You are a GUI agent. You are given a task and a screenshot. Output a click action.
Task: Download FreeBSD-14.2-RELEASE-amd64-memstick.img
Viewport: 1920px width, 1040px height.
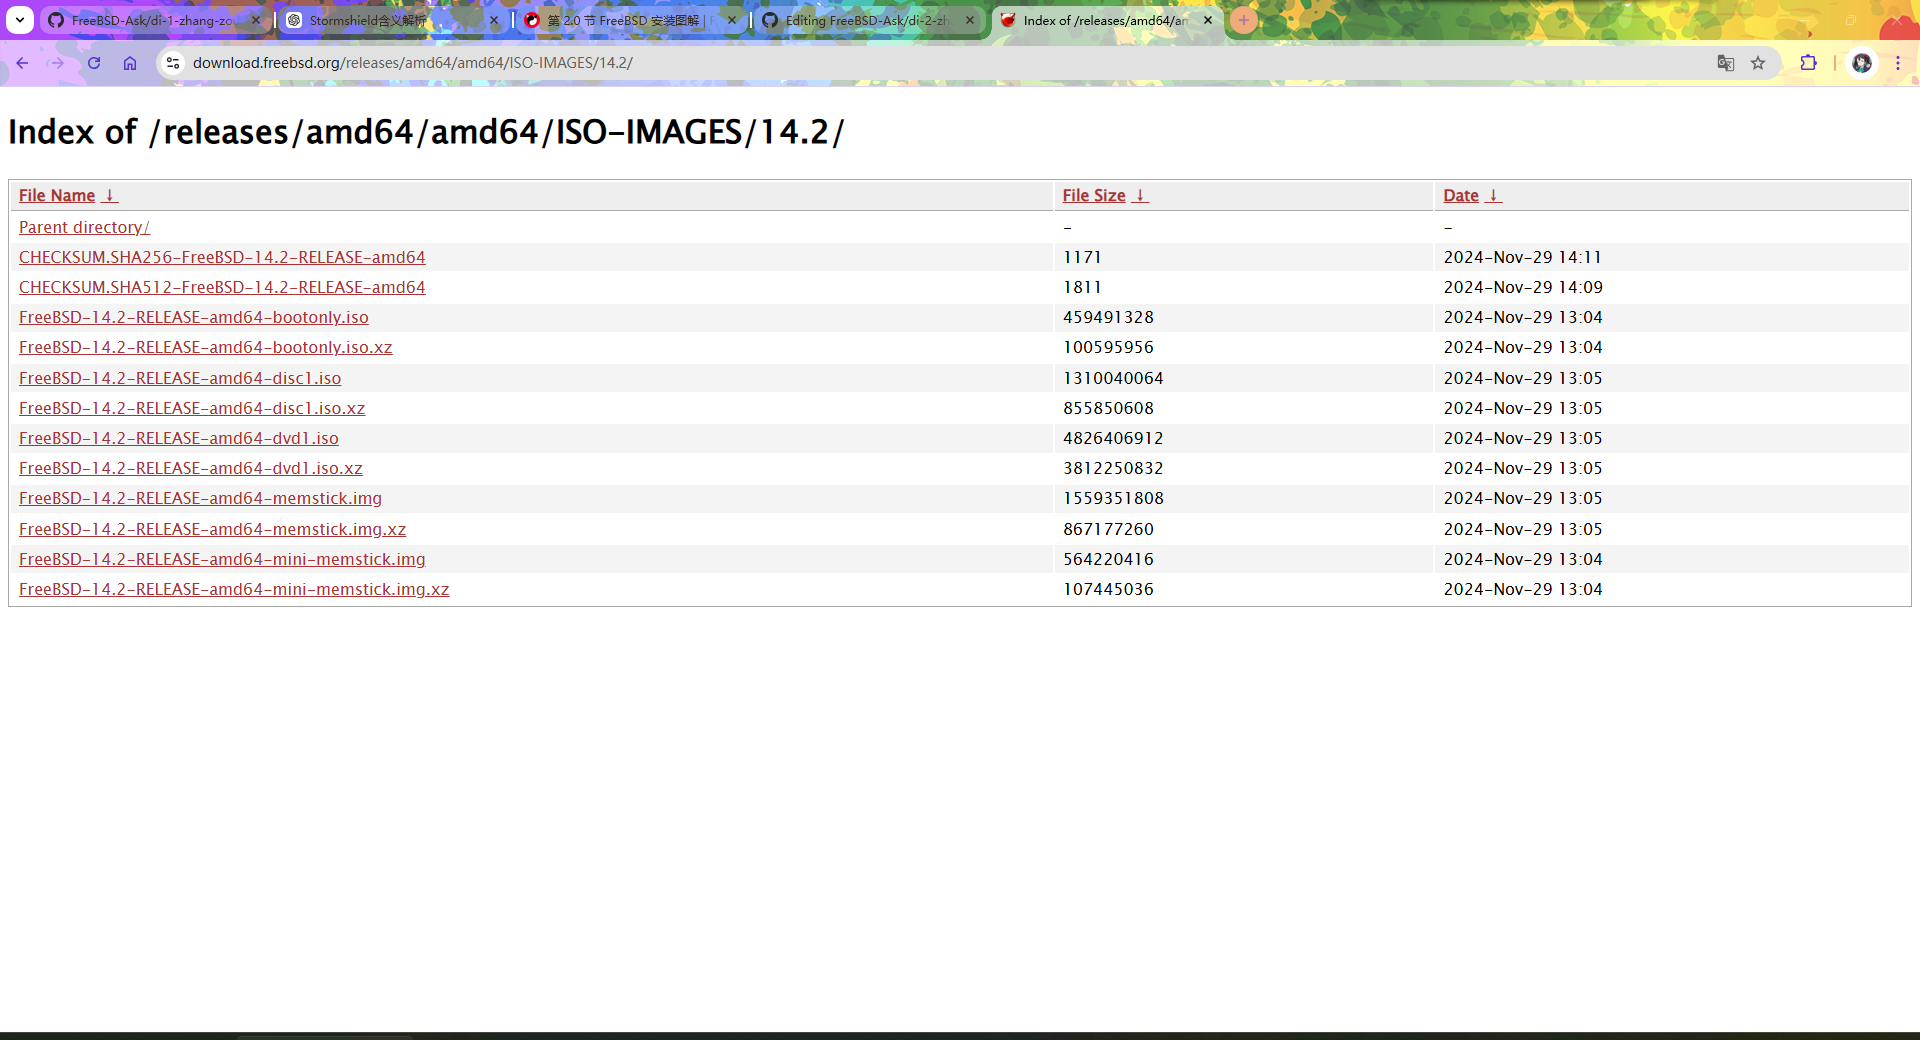pyautogui.click(x=200, y=499)
